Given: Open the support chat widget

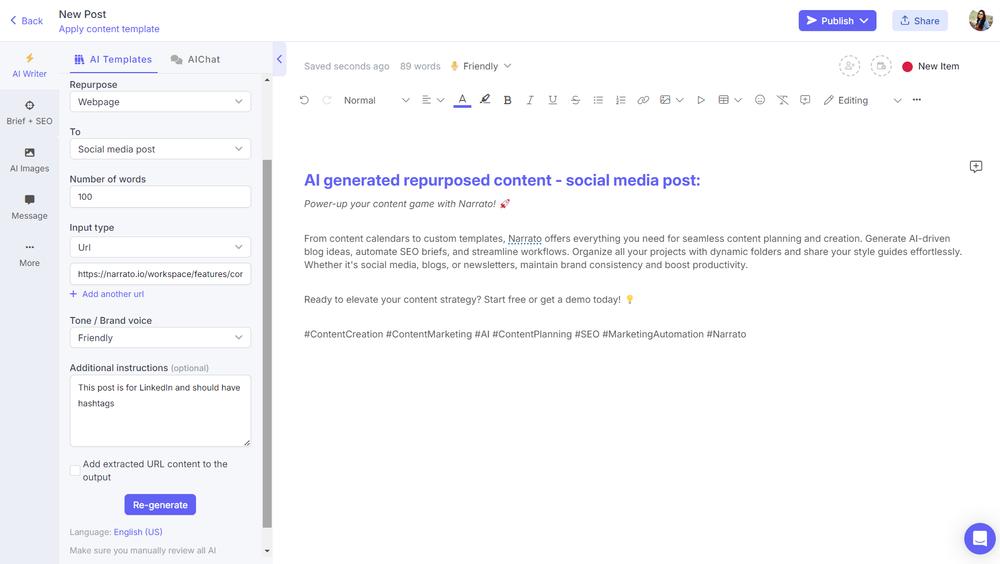Looking at the screenshot, I should pyautogui.click(x=980, y=538).
